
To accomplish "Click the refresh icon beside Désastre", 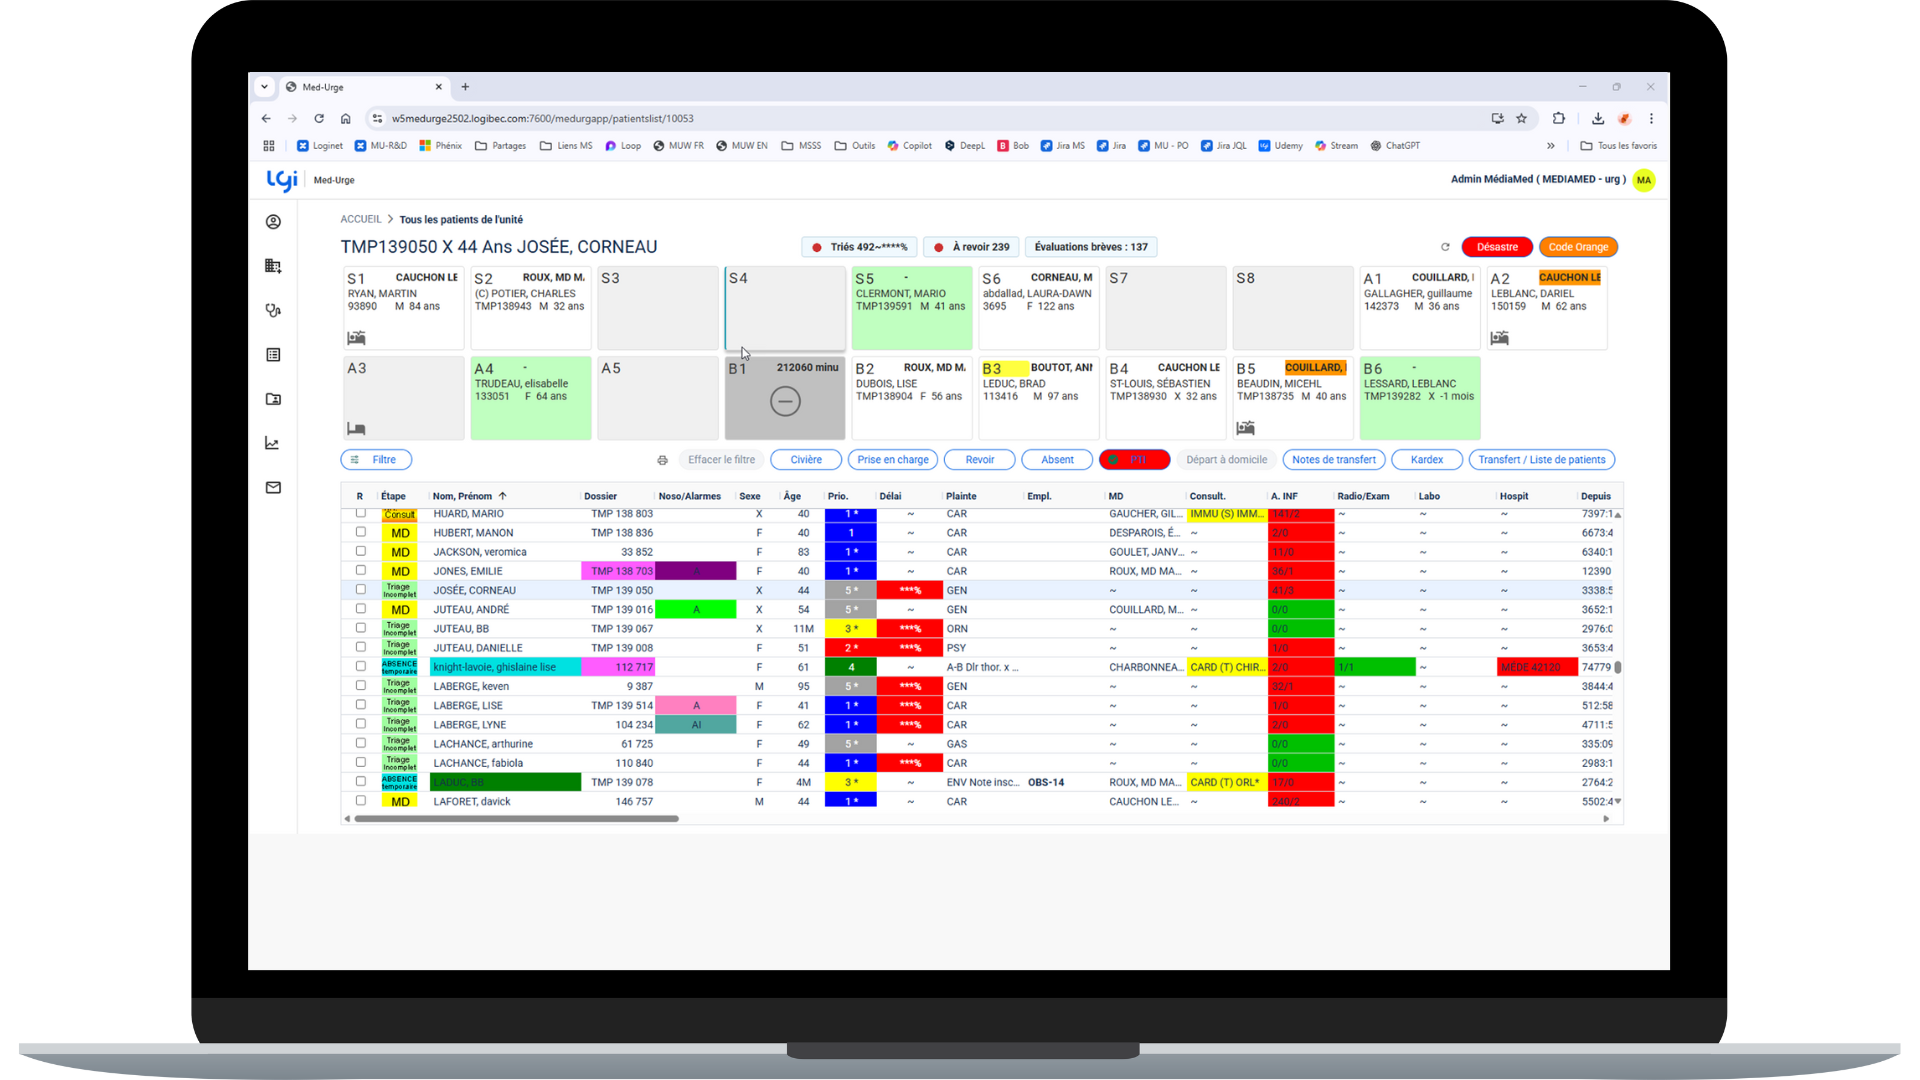I will 1445,247.
